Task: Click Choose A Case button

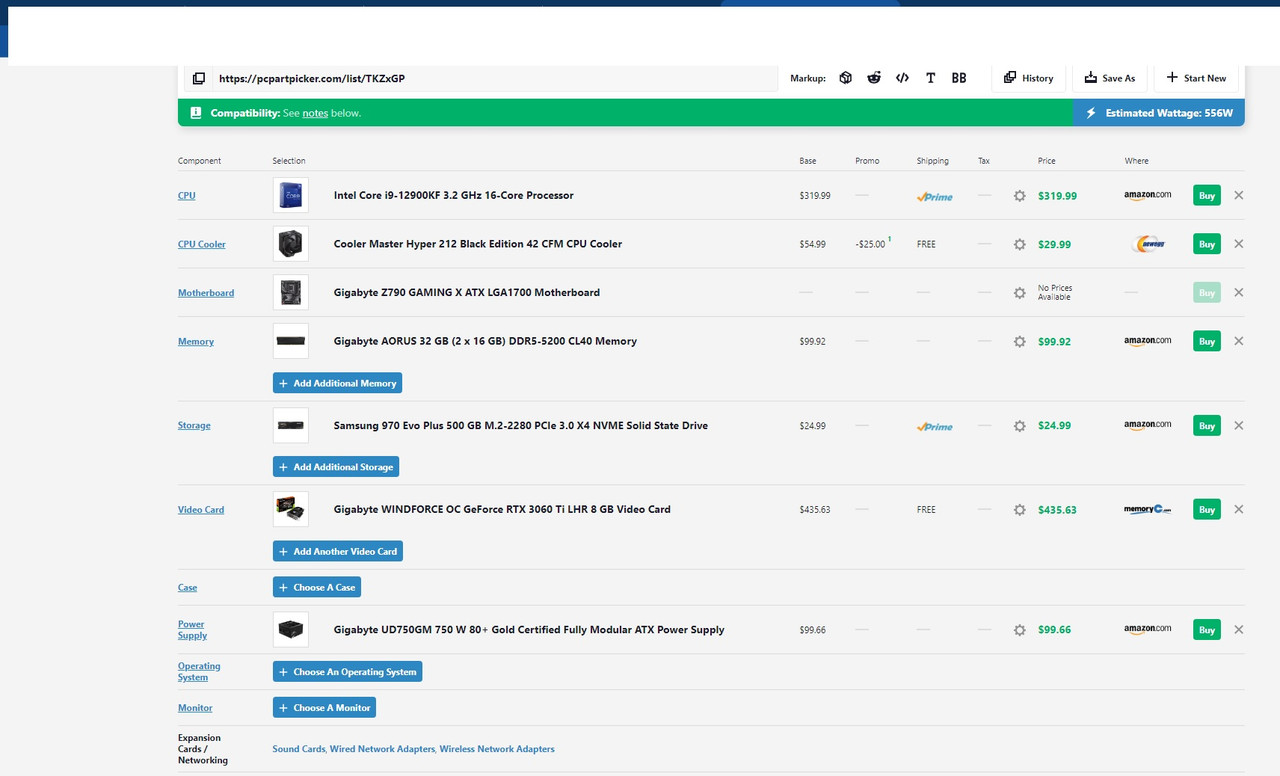Action: (x=317, y=587)
